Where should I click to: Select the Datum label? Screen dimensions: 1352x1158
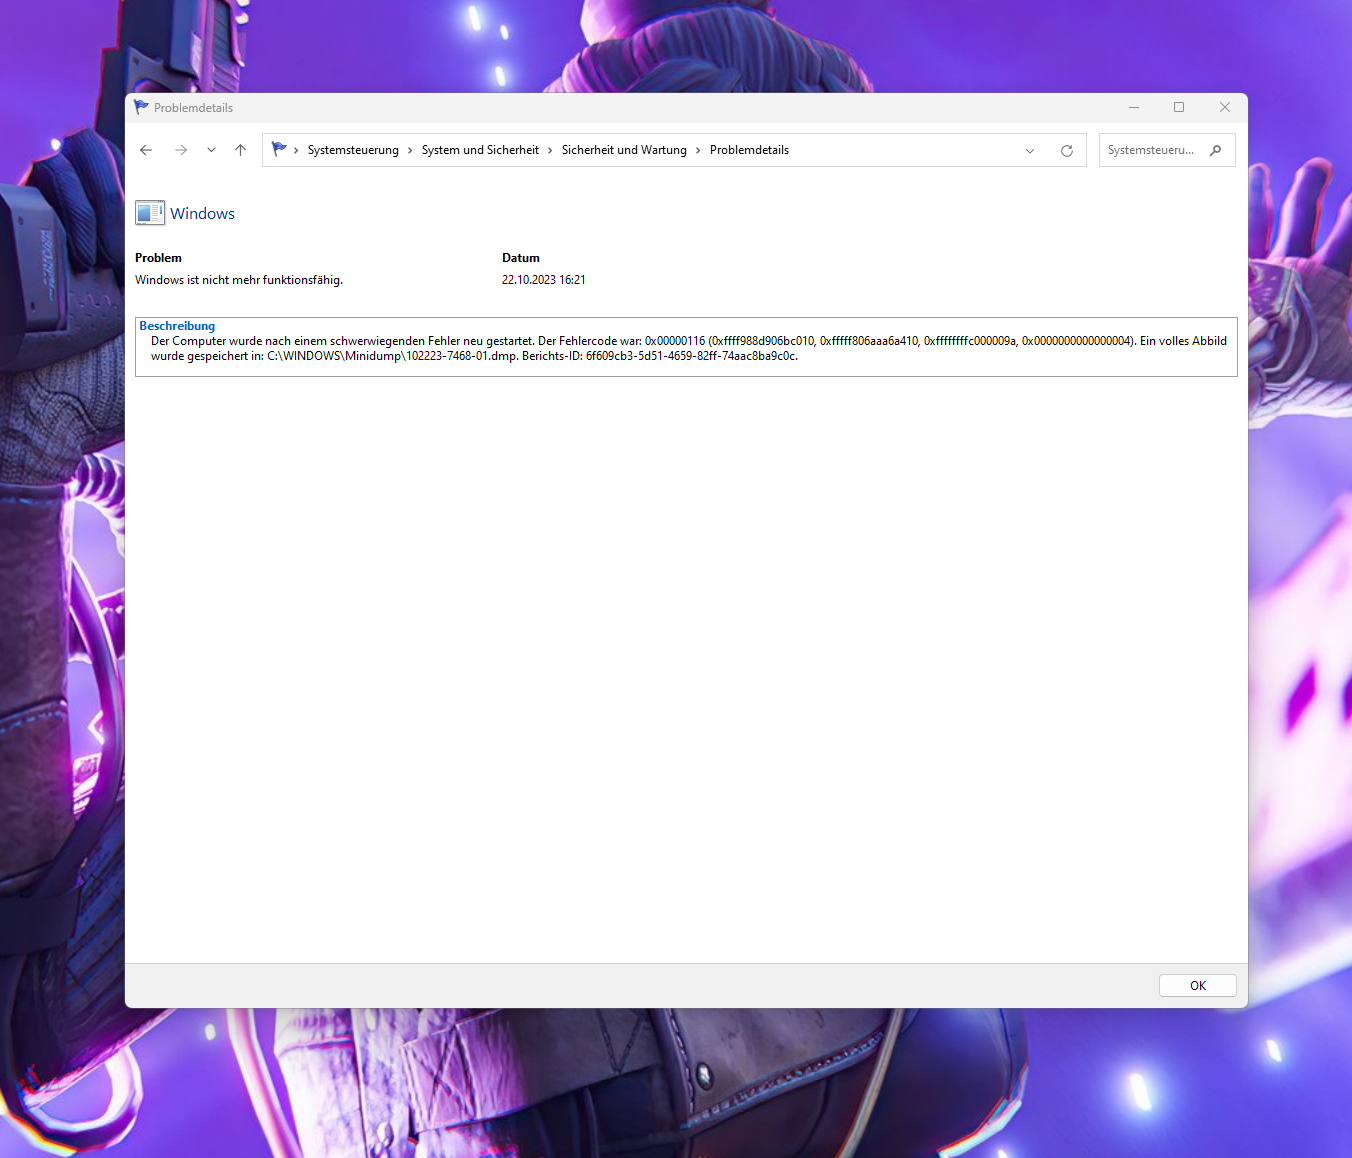[521, 258]
